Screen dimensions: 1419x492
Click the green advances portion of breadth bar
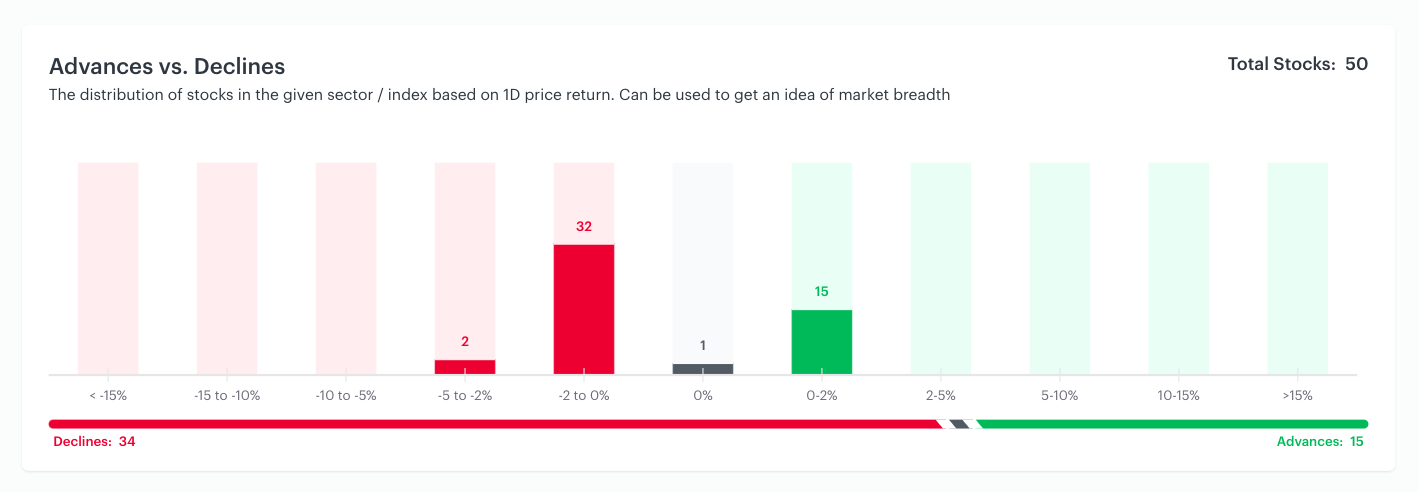1173,424
